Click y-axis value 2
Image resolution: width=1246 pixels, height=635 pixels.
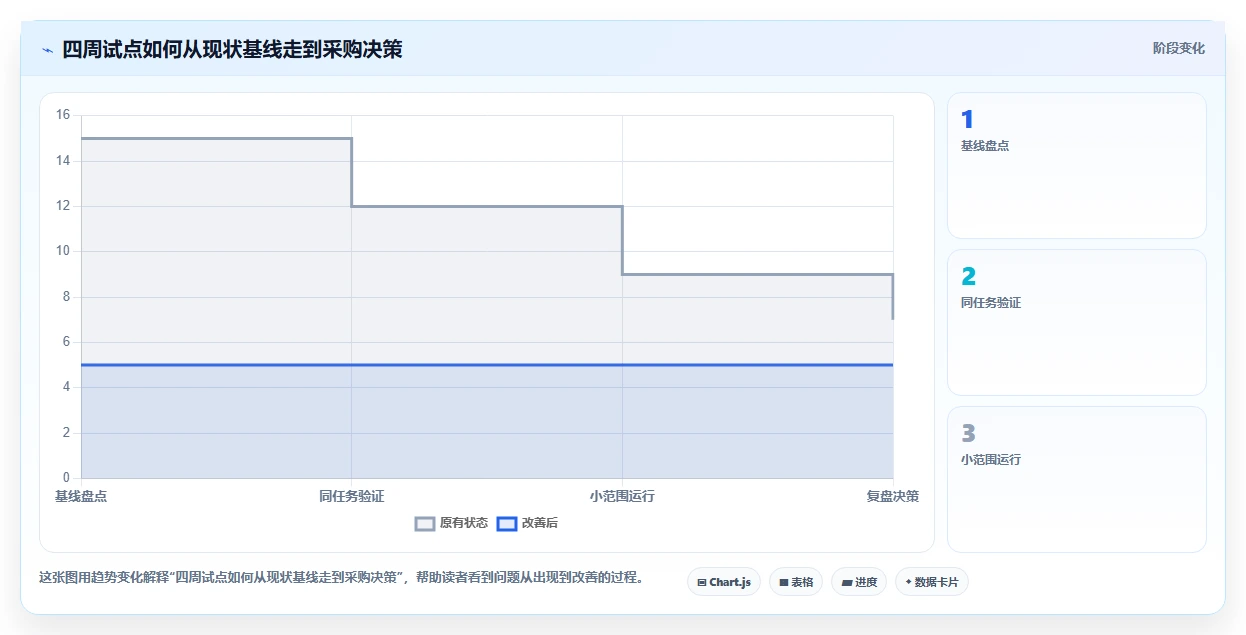66,433
